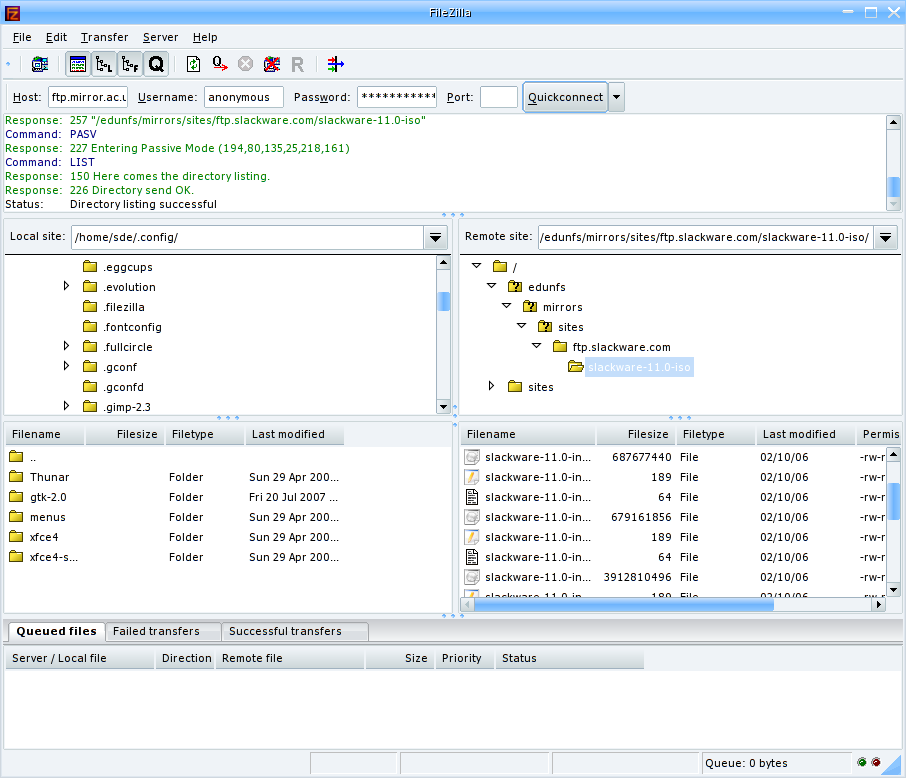
Task: Click the .fontconfig folder in local tree
Action: 132,327
